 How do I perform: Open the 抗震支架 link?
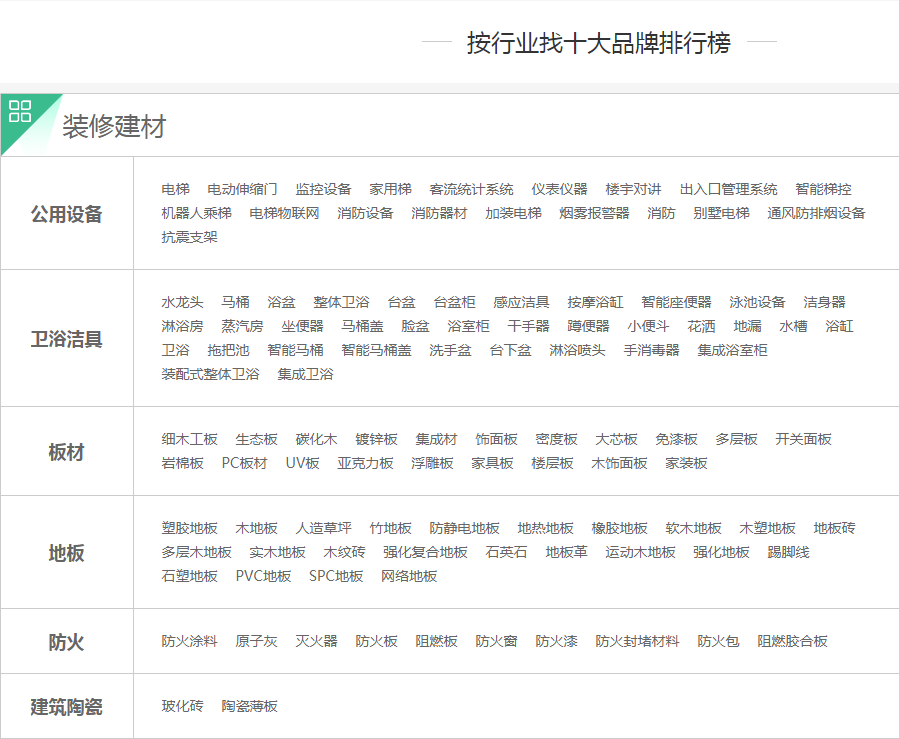pyautogui.click(x=189, y=237)
